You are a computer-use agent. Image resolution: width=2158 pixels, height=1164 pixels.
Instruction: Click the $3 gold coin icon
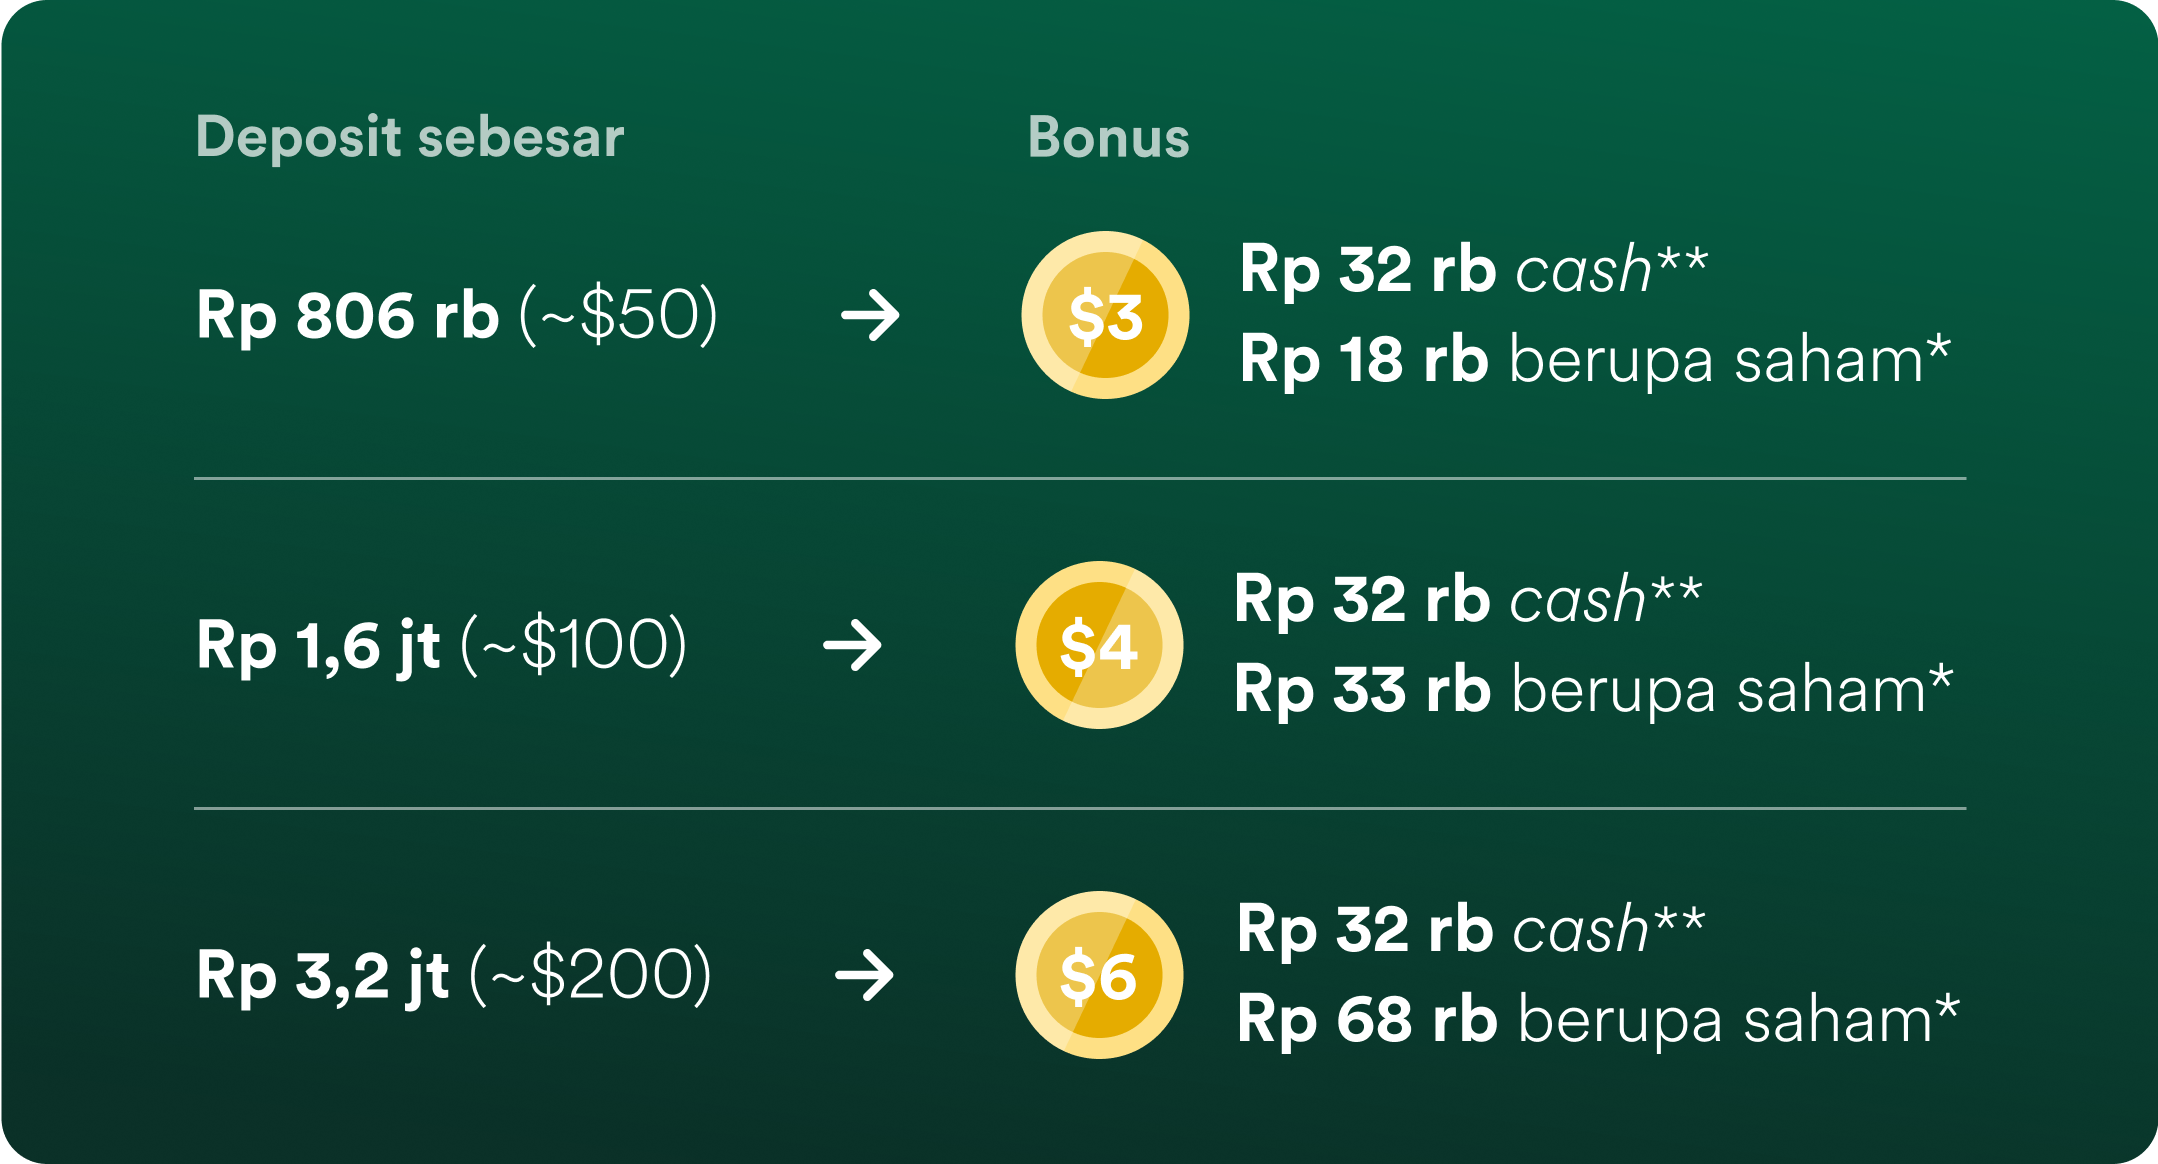coord(1105,315)
